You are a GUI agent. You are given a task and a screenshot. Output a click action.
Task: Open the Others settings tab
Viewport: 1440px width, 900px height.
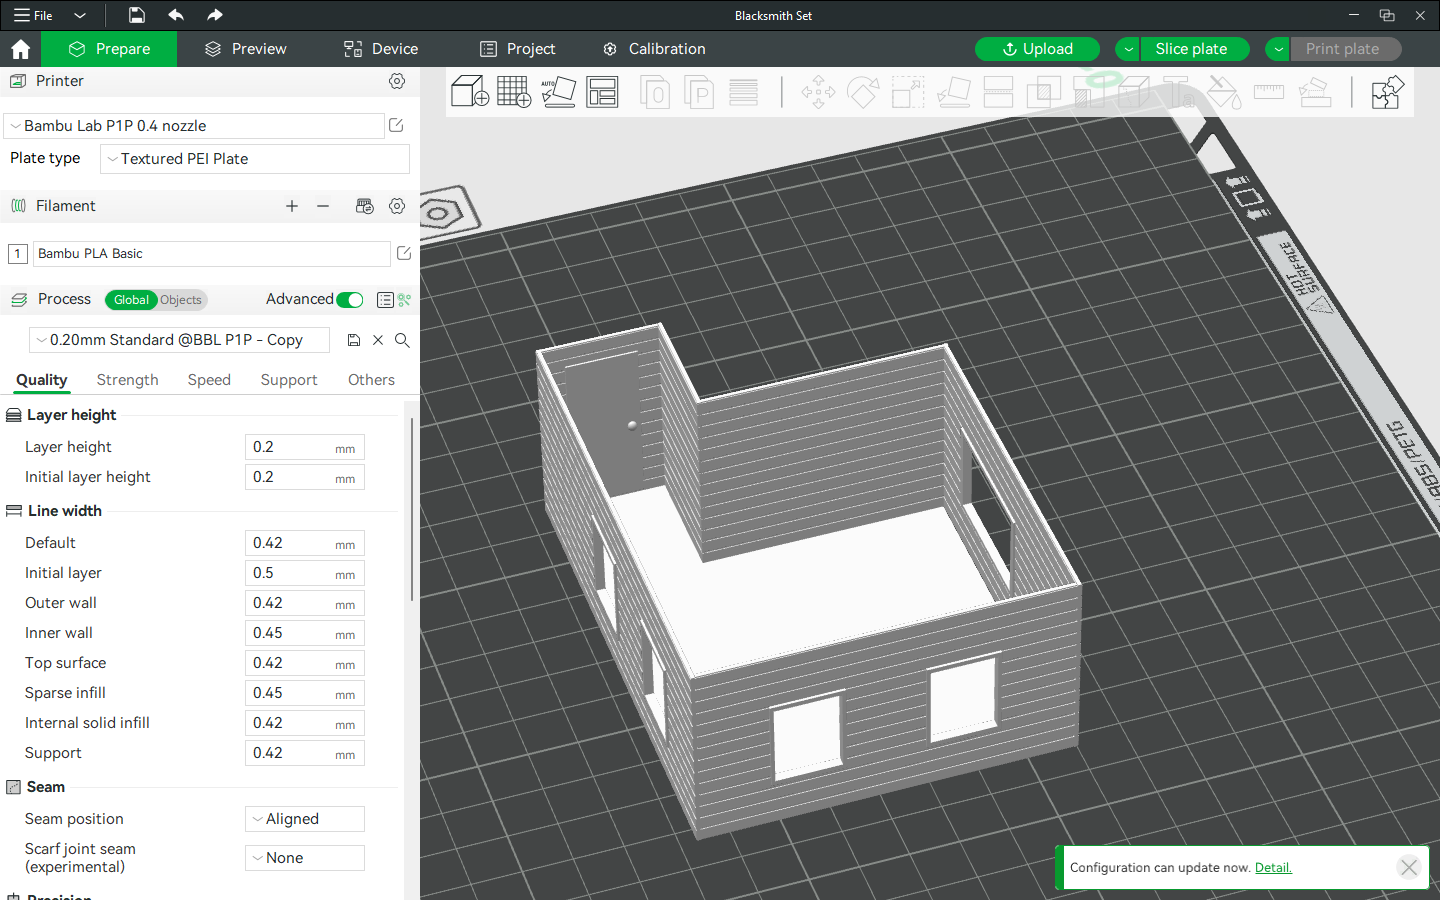pos(371,380)
